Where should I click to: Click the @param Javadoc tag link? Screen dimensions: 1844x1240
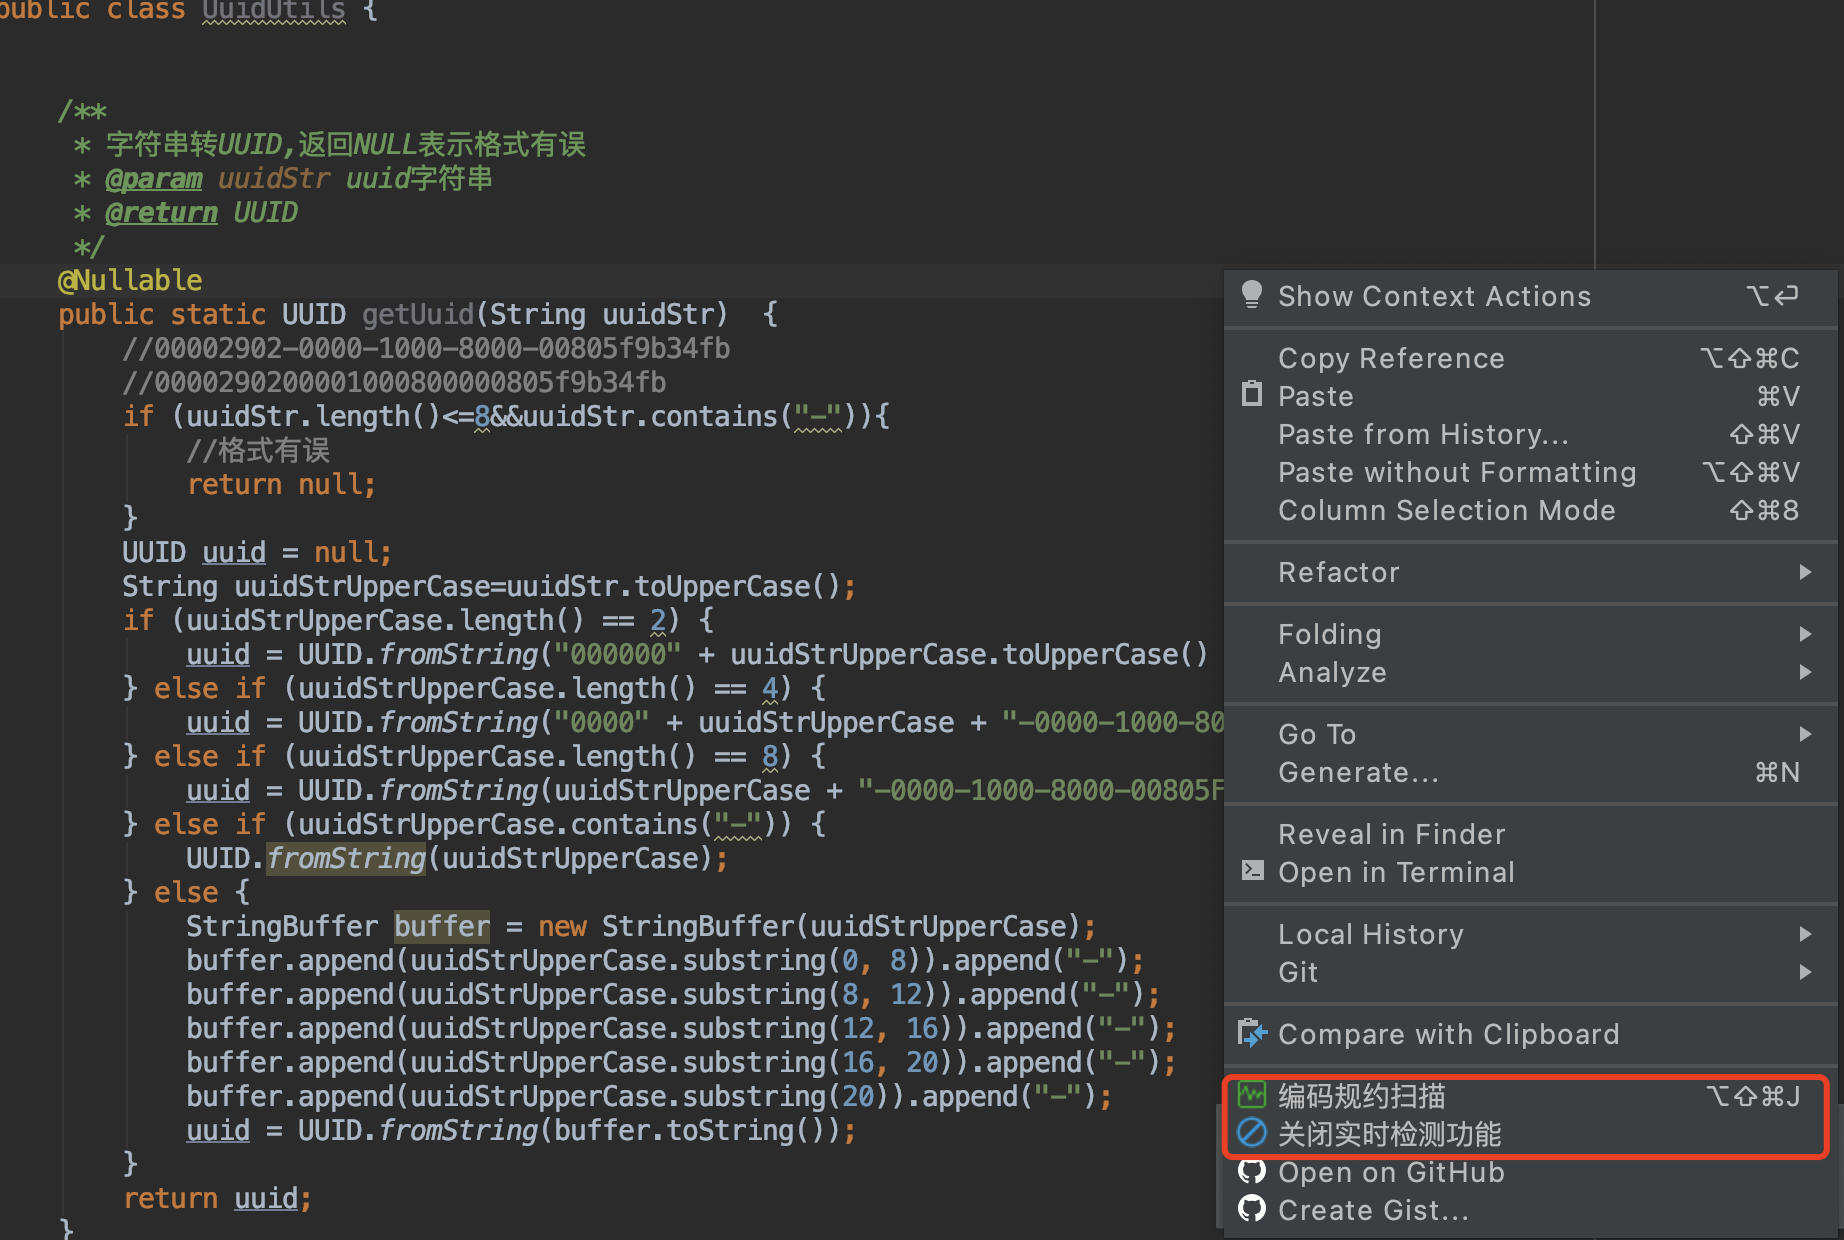[154, 179]
